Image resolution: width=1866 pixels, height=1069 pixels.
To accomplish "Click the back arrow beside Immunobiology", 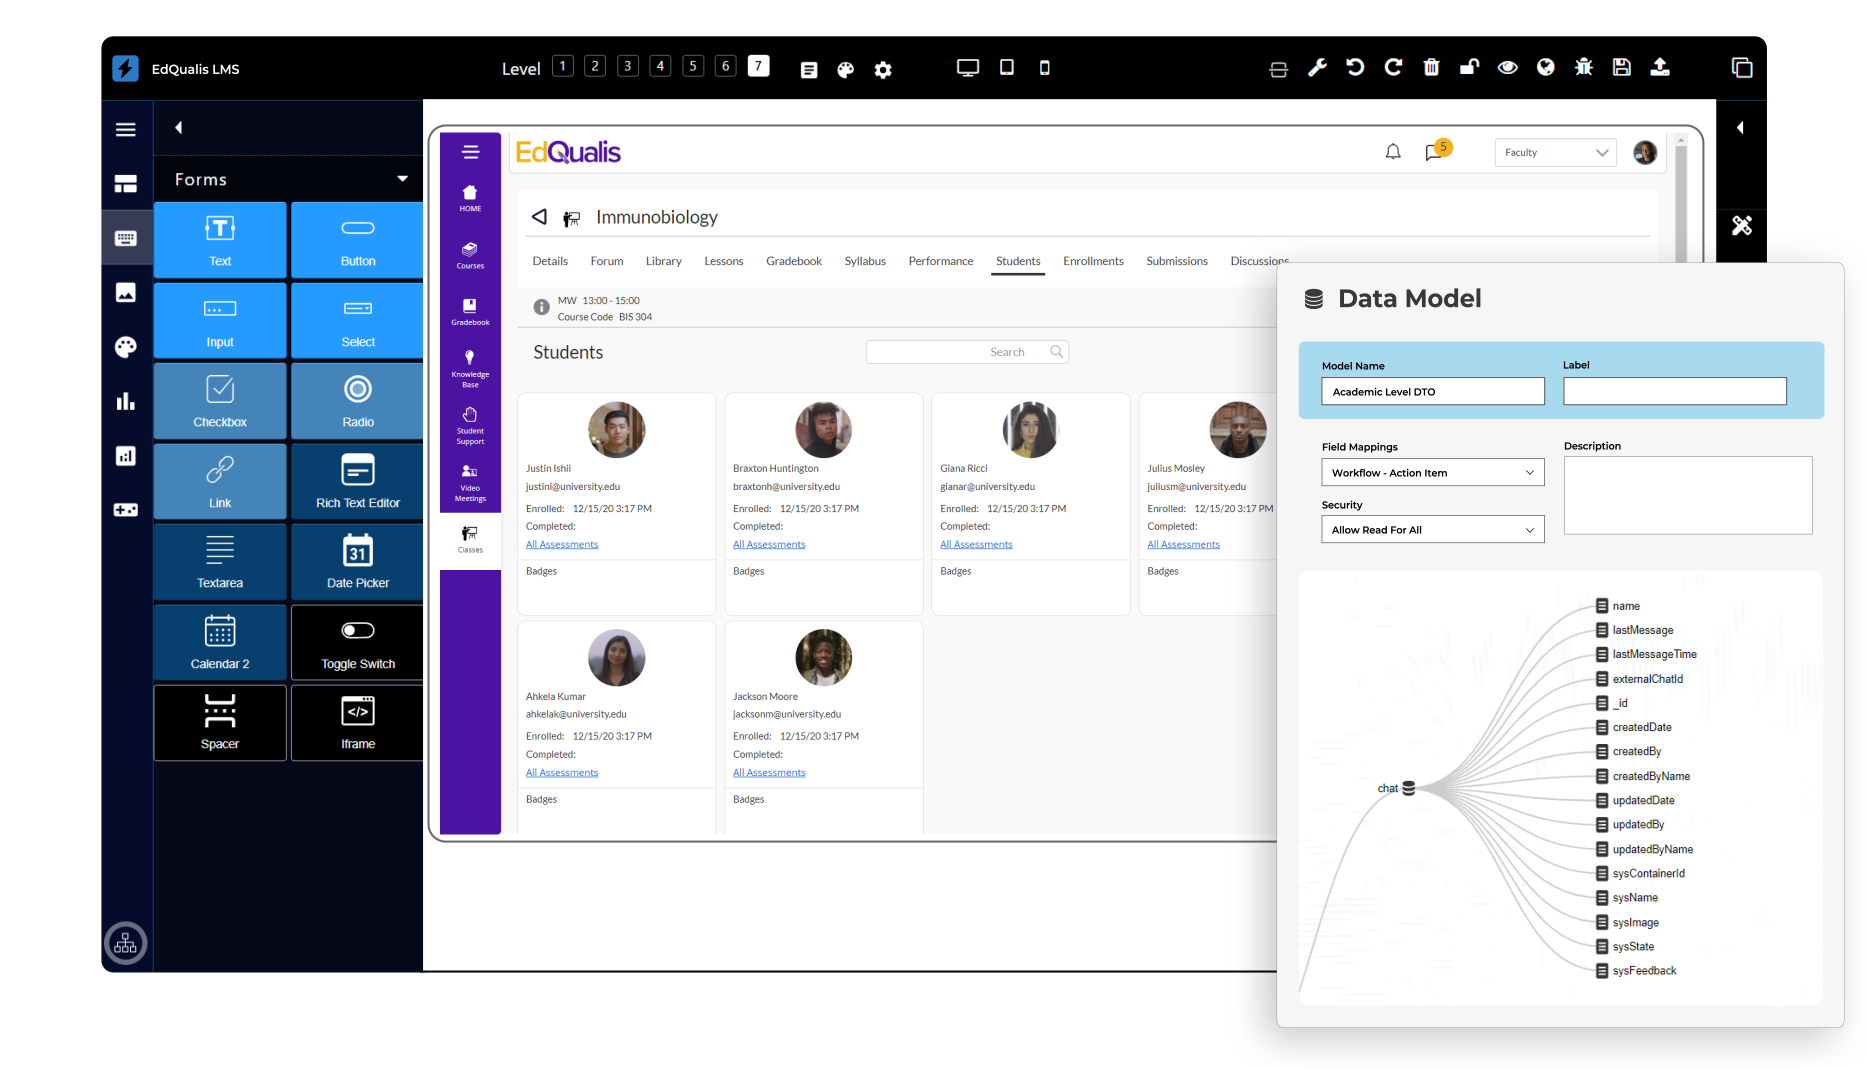I will 539,216.
